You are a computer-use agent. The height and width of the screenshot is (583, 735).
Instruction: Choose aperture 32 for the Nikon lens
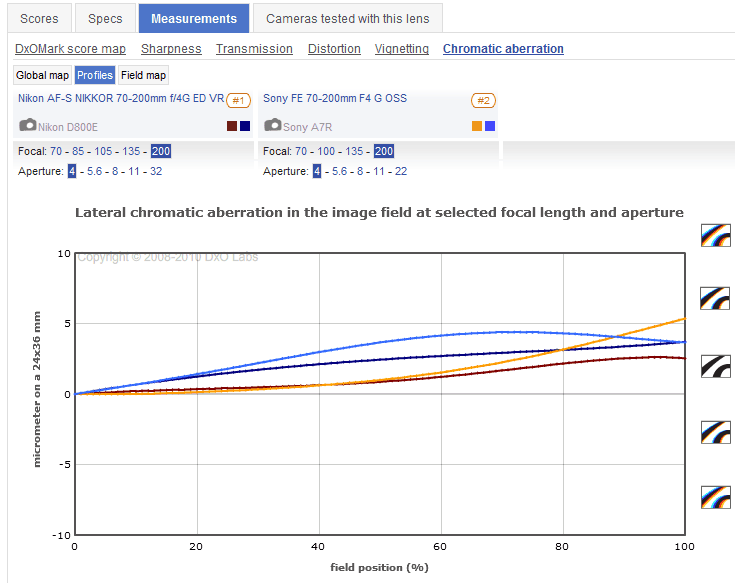[155, 171]
